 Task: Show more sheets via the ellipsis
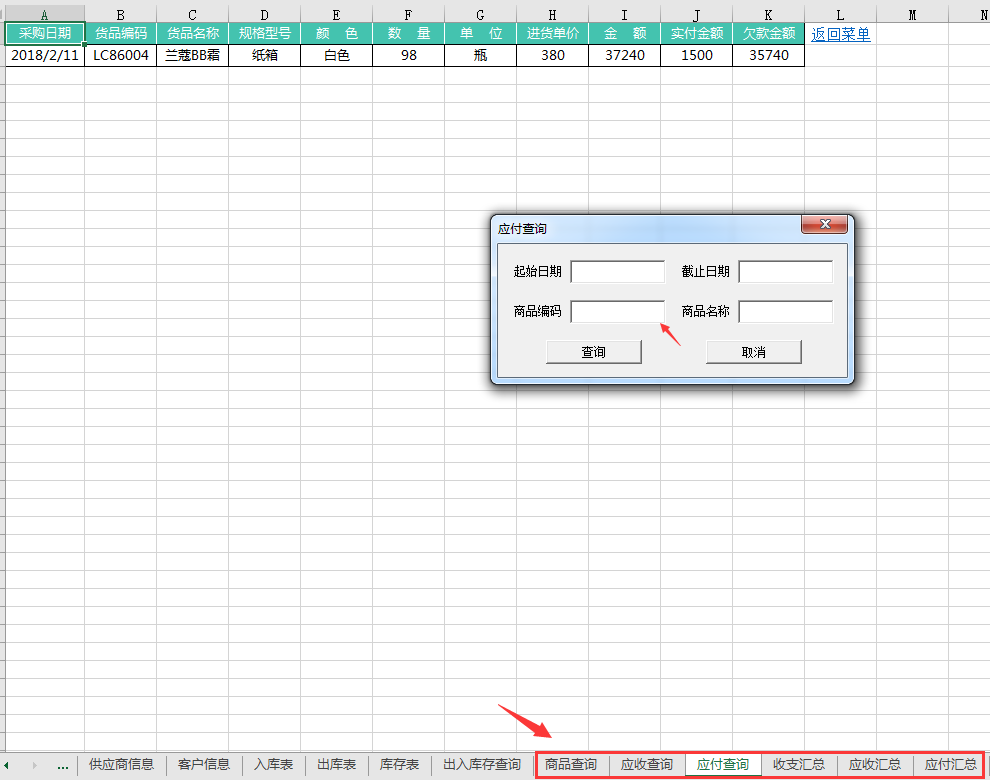click(x=63, y=765)
